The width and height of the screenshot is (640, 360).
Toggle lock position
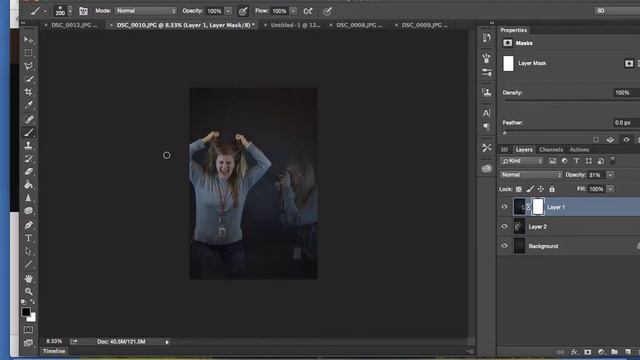541,189
